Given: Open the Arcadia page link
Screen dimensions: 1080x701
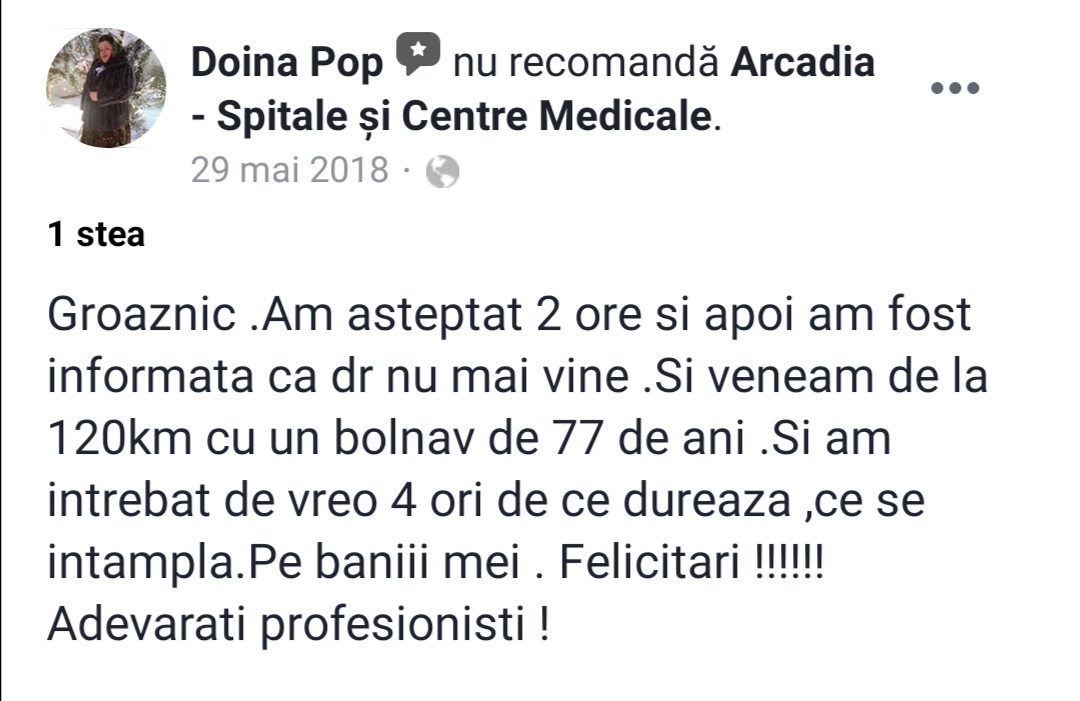Looking at the screenshot, I should coord(802,62).
